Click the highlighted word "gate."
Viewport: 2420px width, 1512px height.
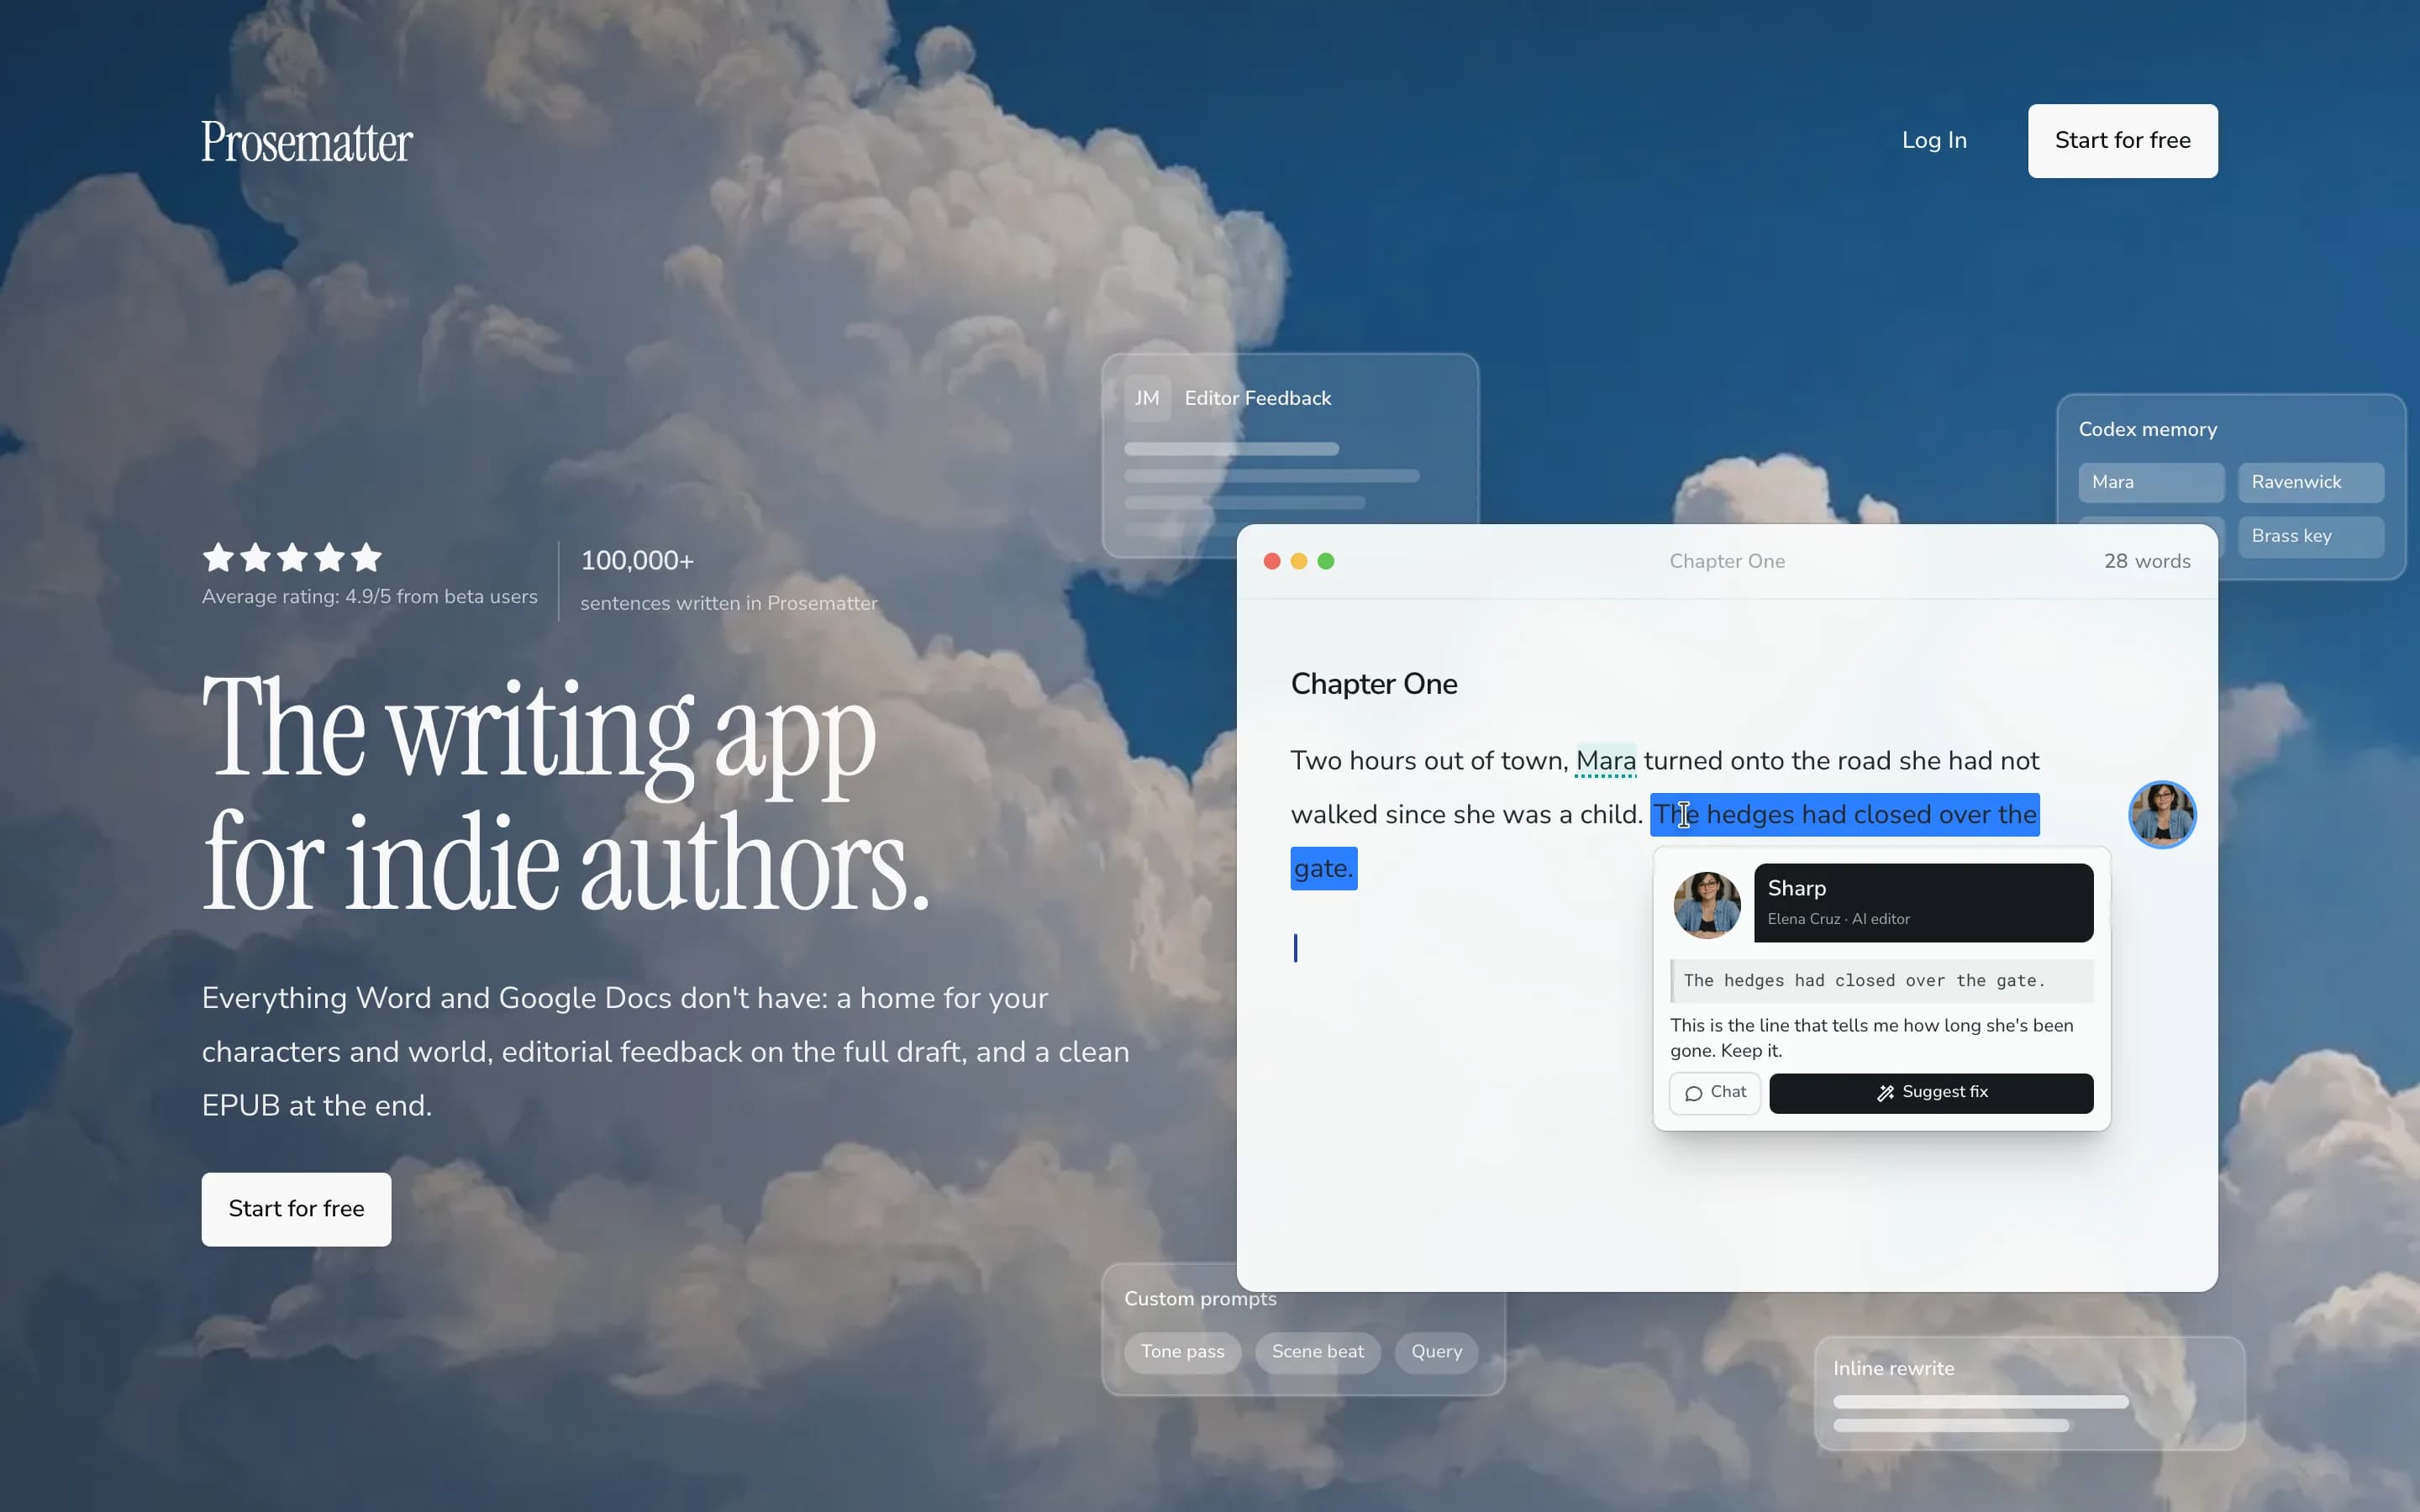click(1324, 868)
